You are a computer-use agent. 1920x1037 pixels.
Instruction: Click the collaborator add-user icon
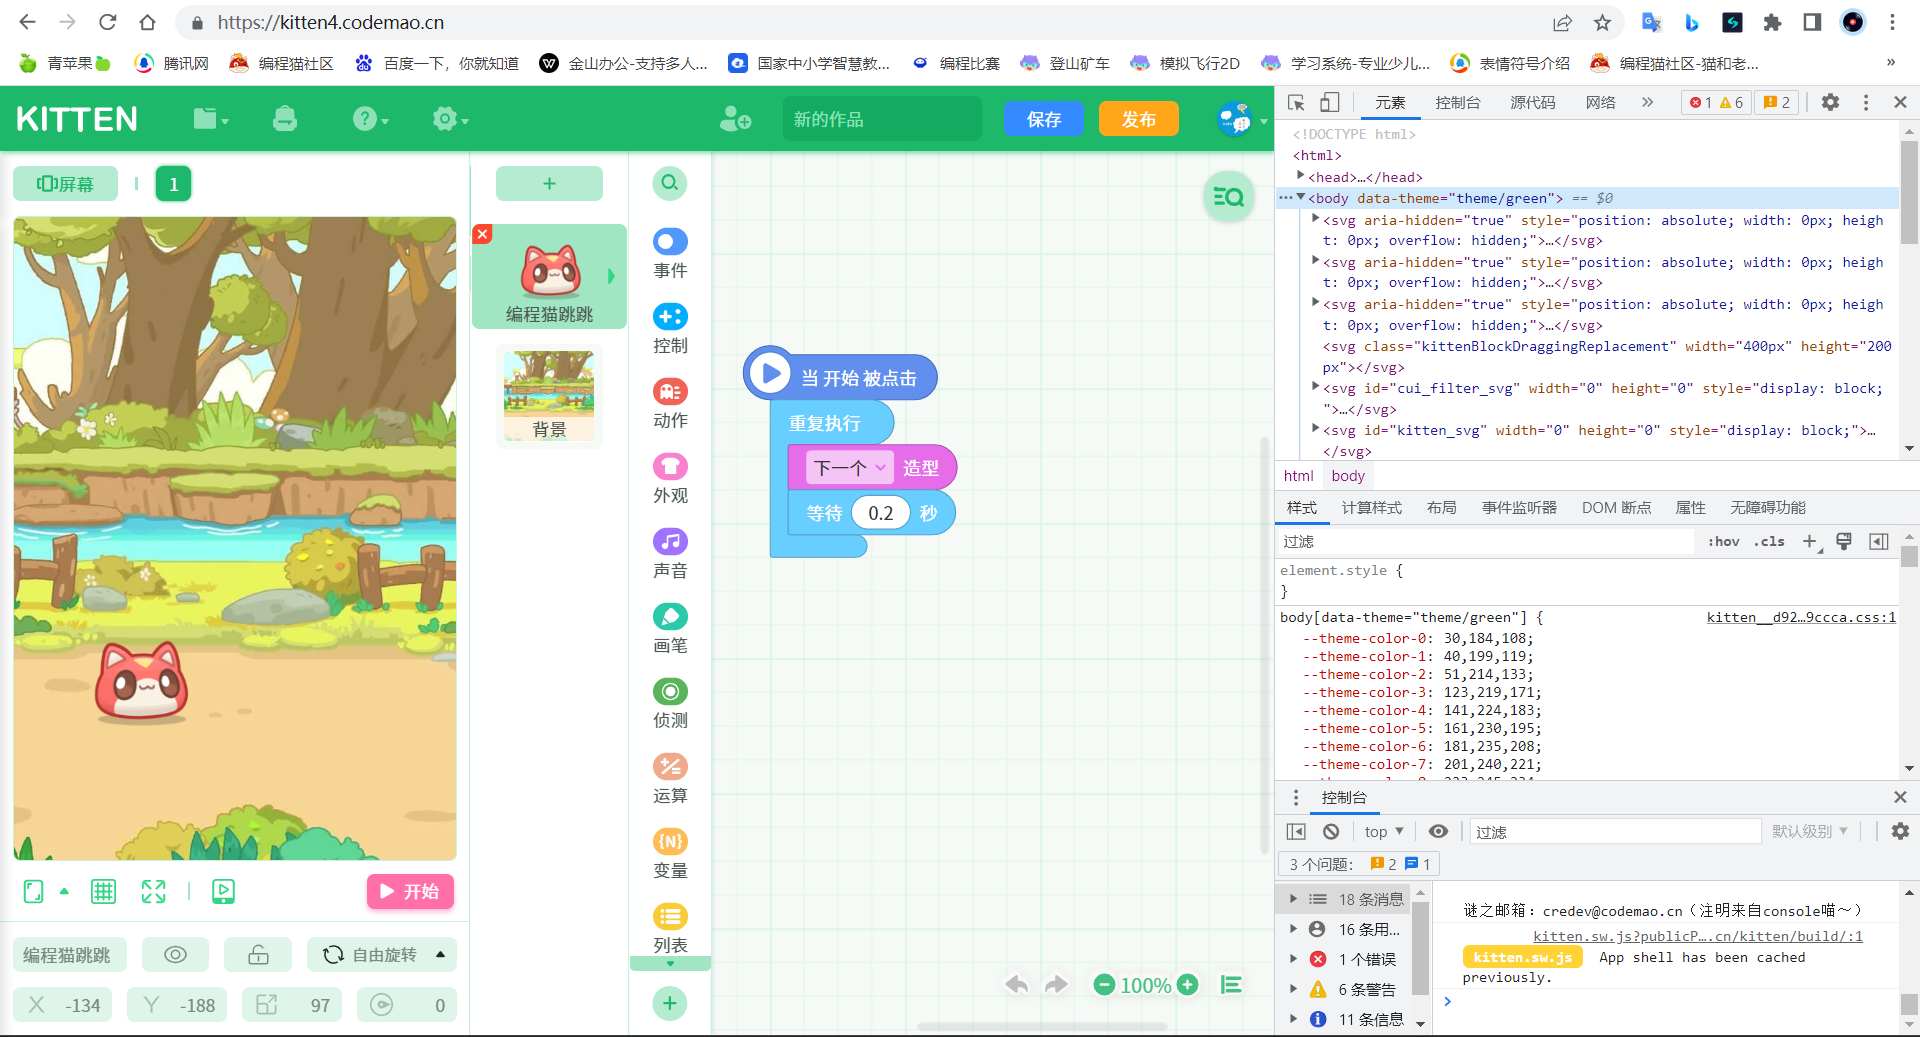pyautogui.click(x=735, y=119)
